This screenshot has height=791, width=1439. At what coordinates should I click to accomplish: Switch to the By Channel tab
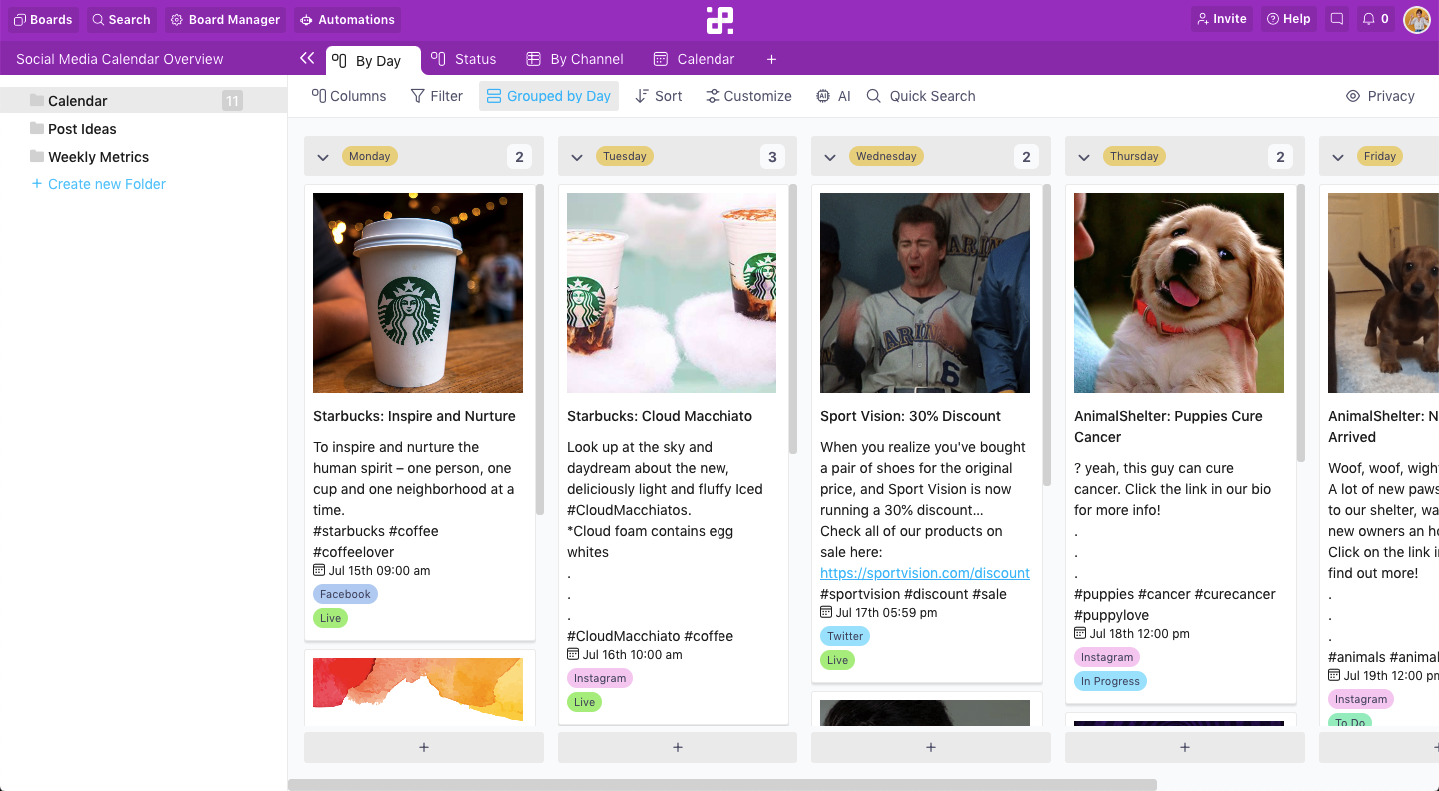click(575, 59)
